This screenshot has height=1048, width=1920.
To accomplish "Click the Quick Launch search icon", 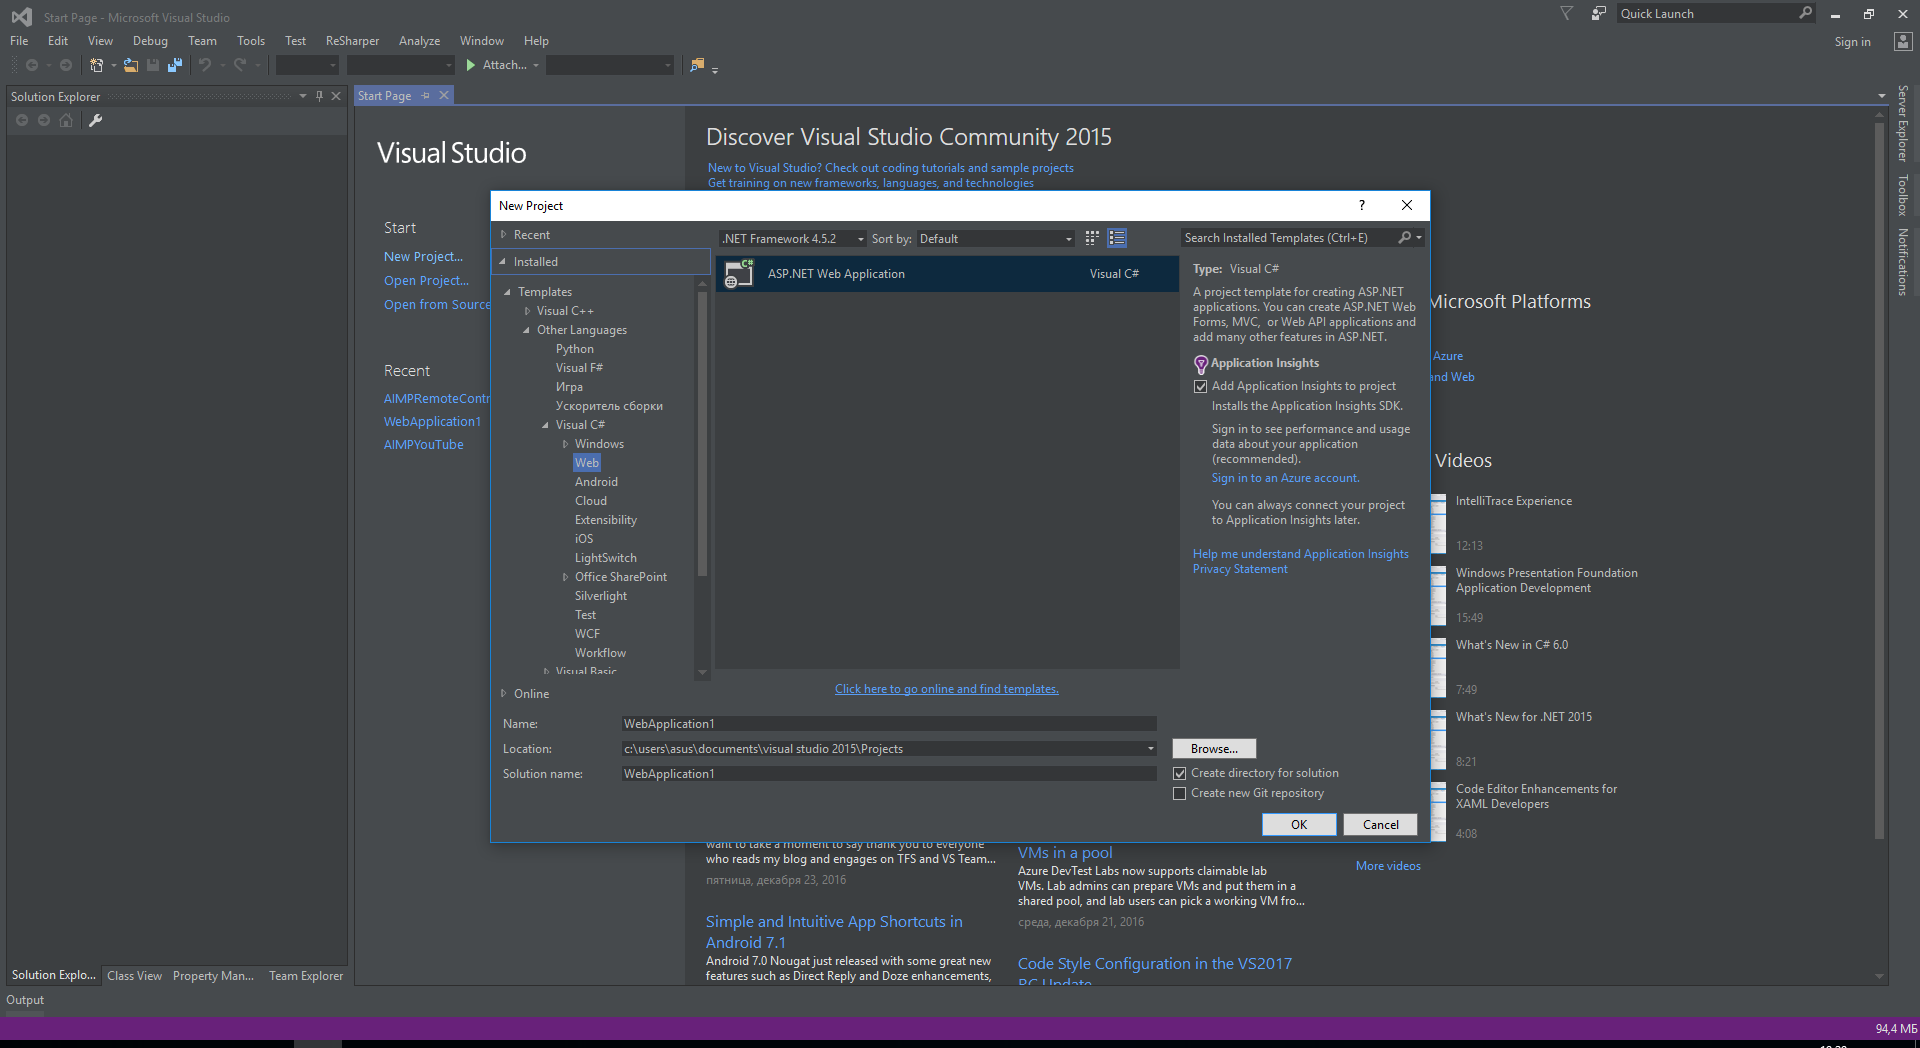I will [1805, 14].
